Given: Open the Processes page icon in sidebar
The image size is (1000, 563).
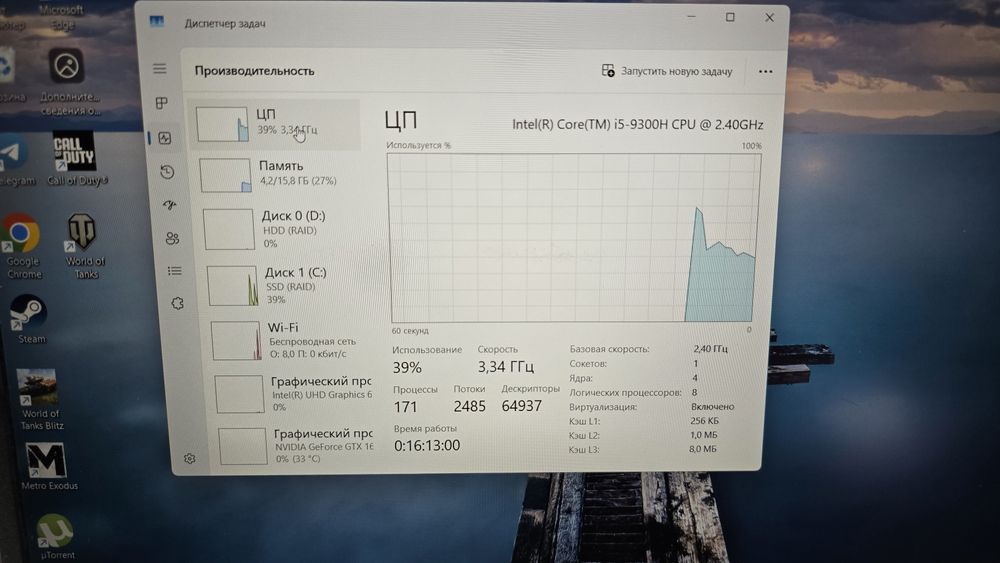Looking at the screenshot, I should 161,103.
